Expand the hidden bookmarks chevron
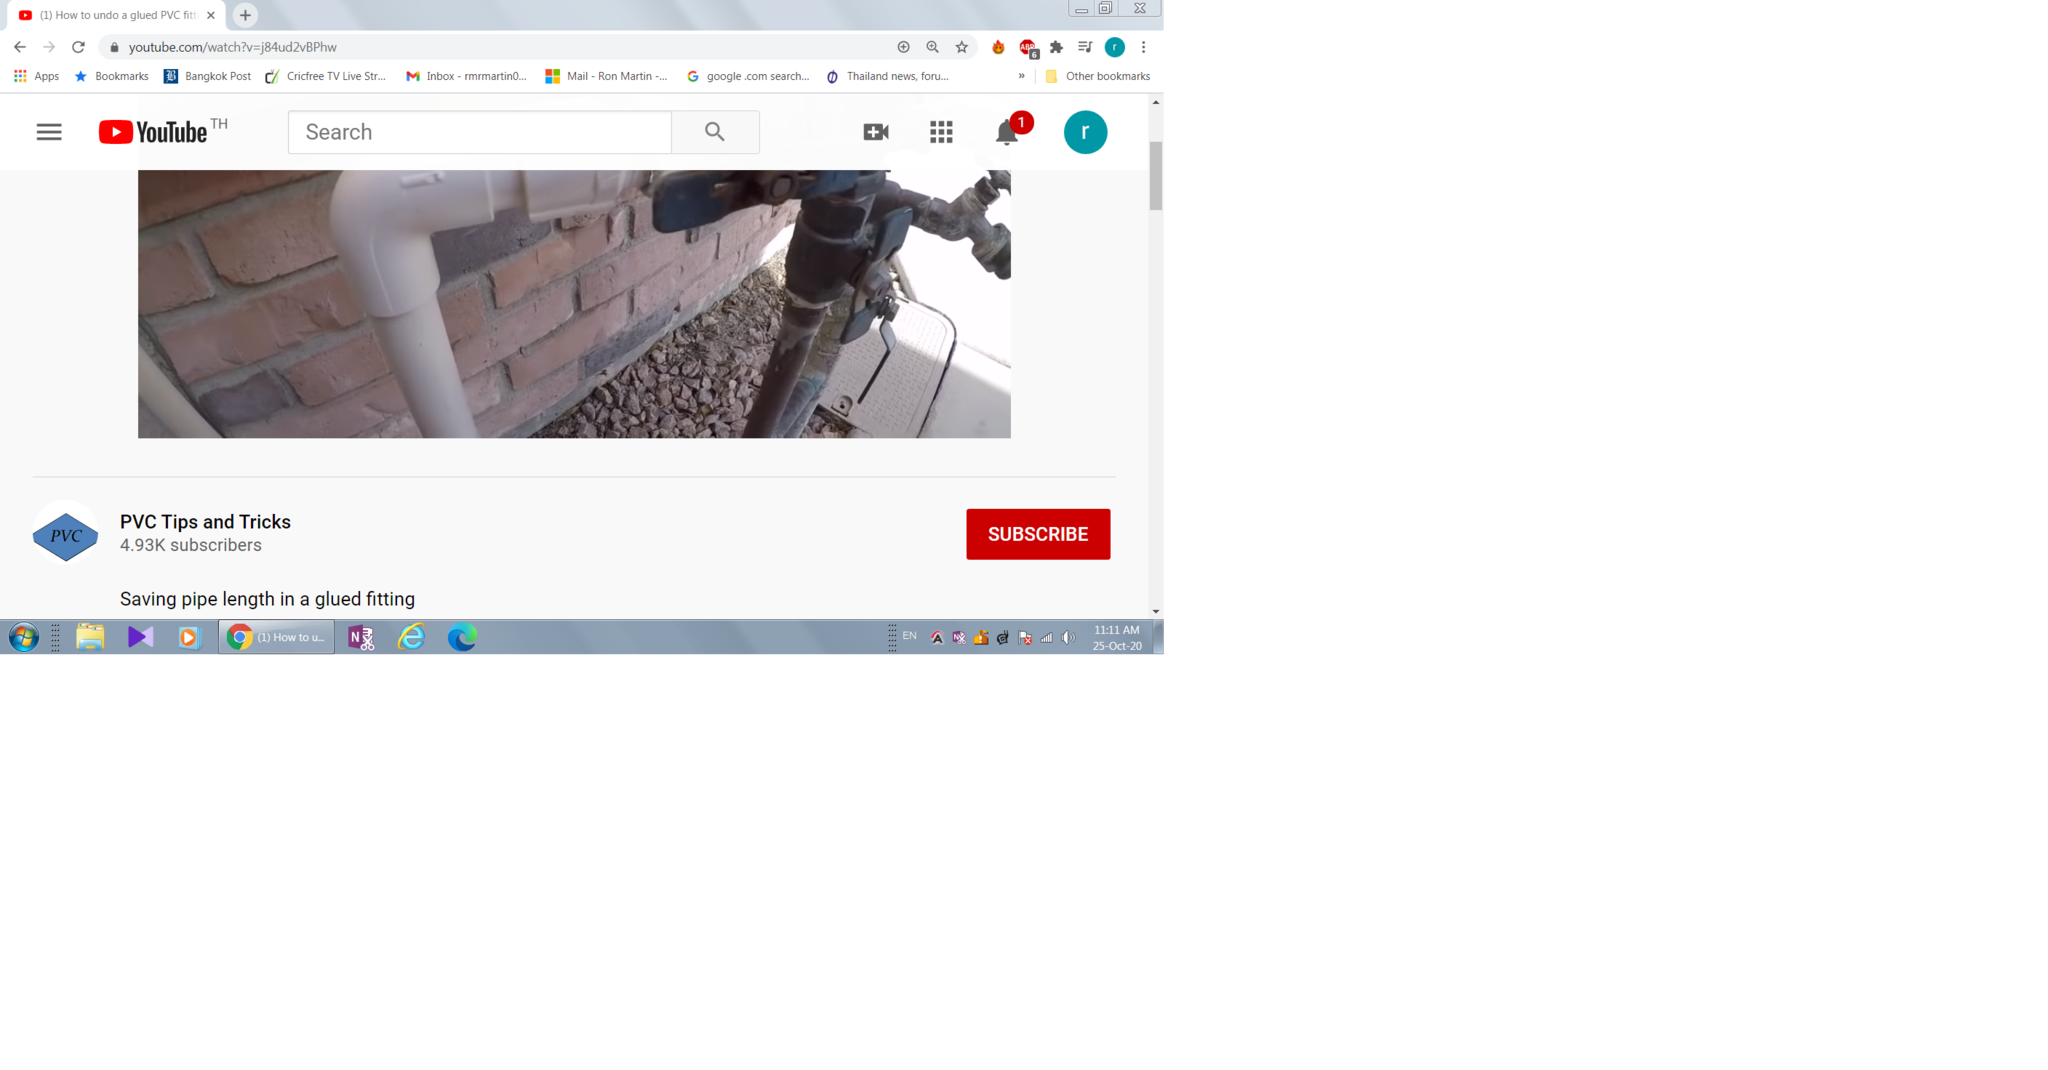 (x=1021, y=76)
